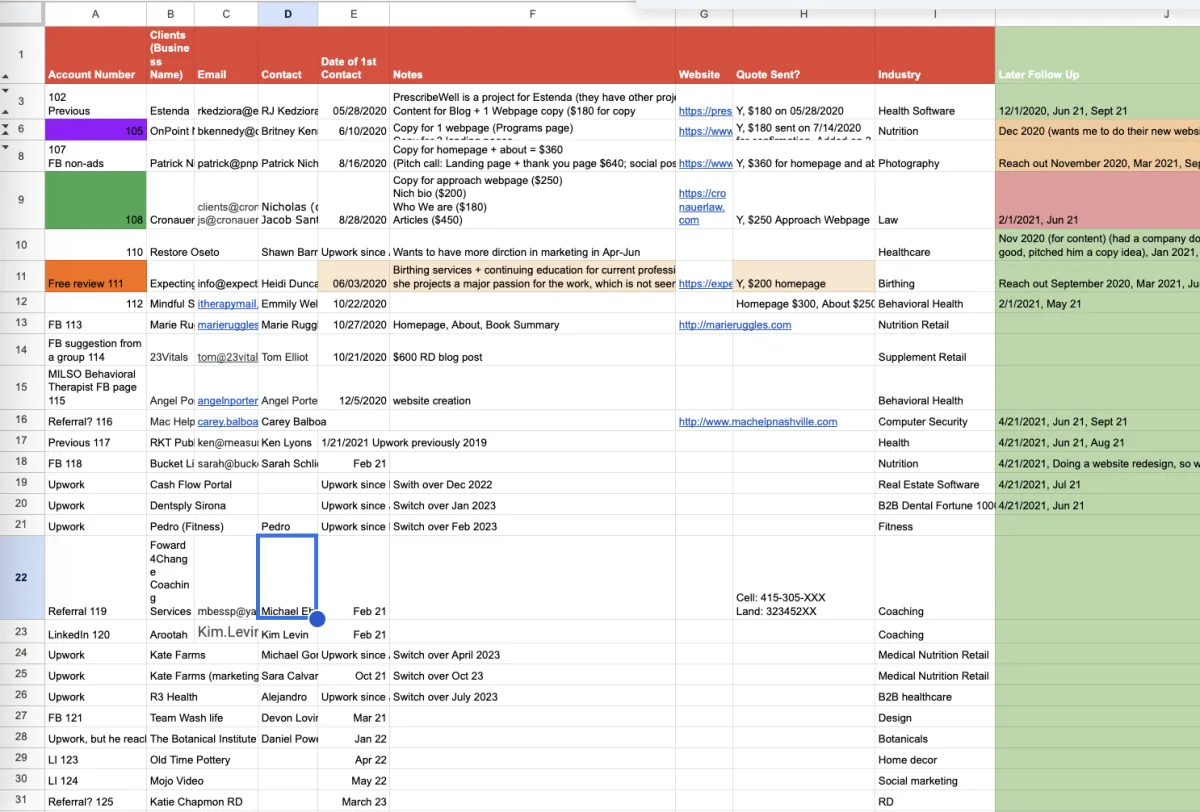Select column J header

coord(1097,13)
